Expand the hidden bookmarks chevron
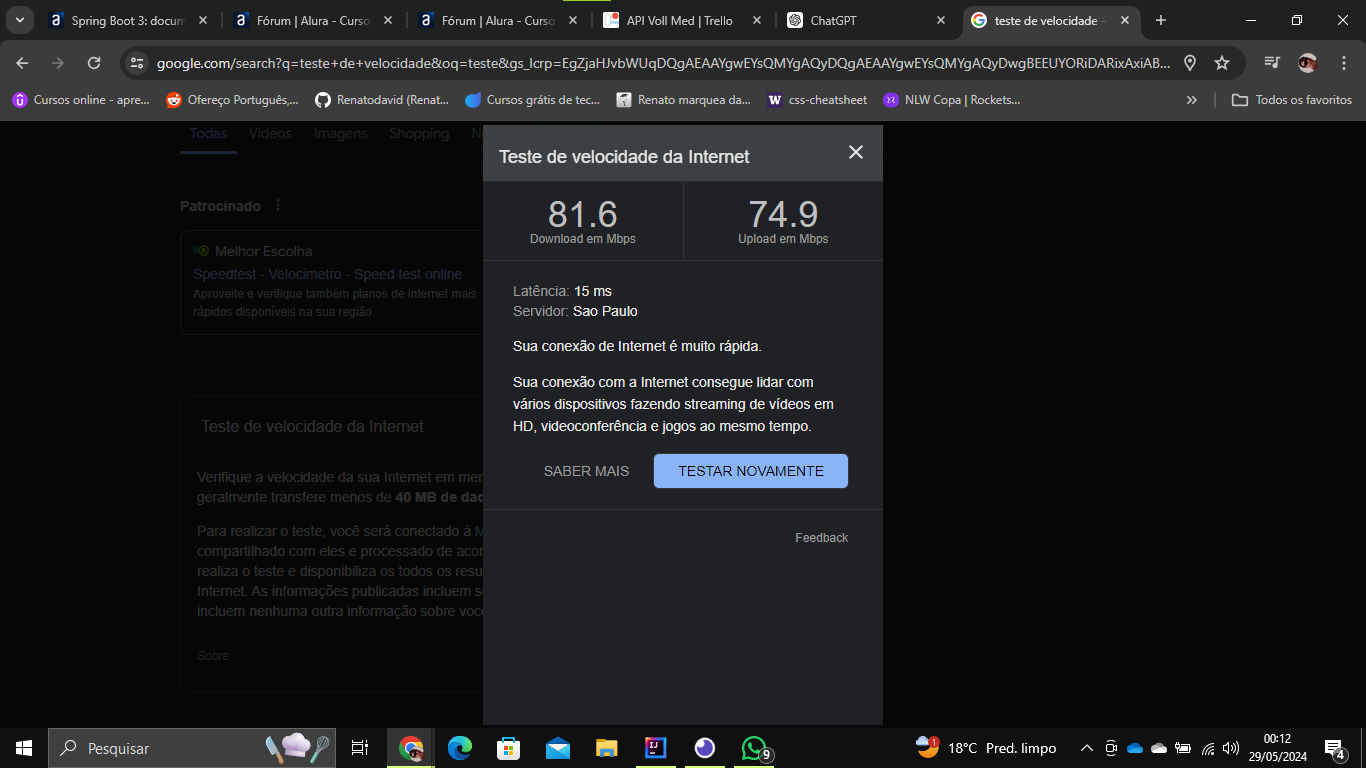This screenshot has height=768, width=1366. (x=1191, y=100)
